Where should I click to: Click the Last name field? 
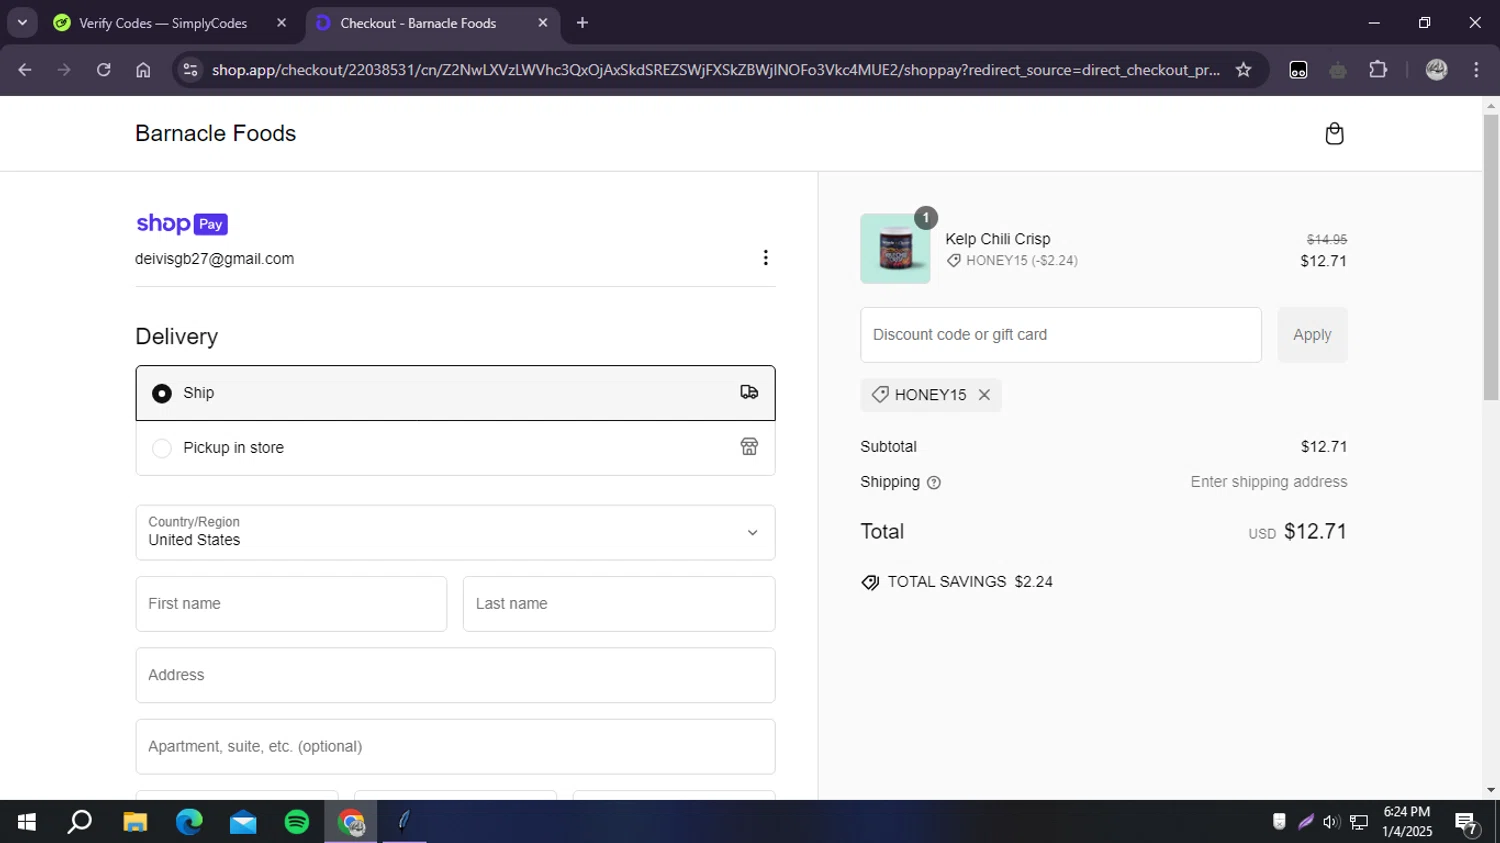click(619, 604)
